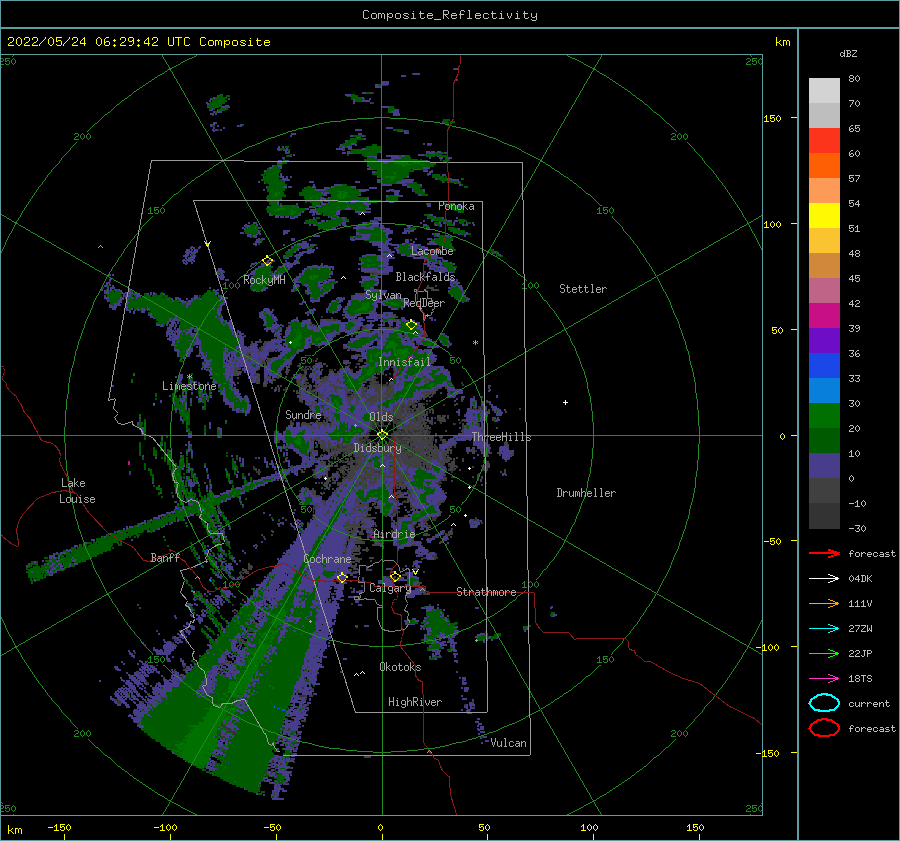Click the white asterisk marker above Limestone

189,377
